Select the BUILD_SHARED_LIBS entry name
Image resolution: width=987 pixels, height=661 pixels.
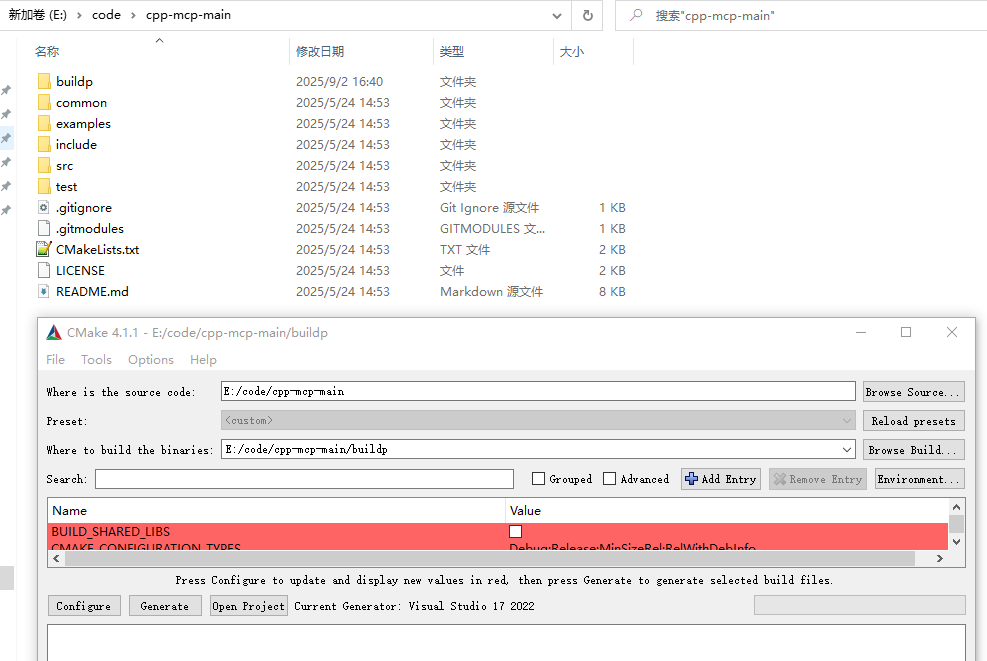click(111, 532)
